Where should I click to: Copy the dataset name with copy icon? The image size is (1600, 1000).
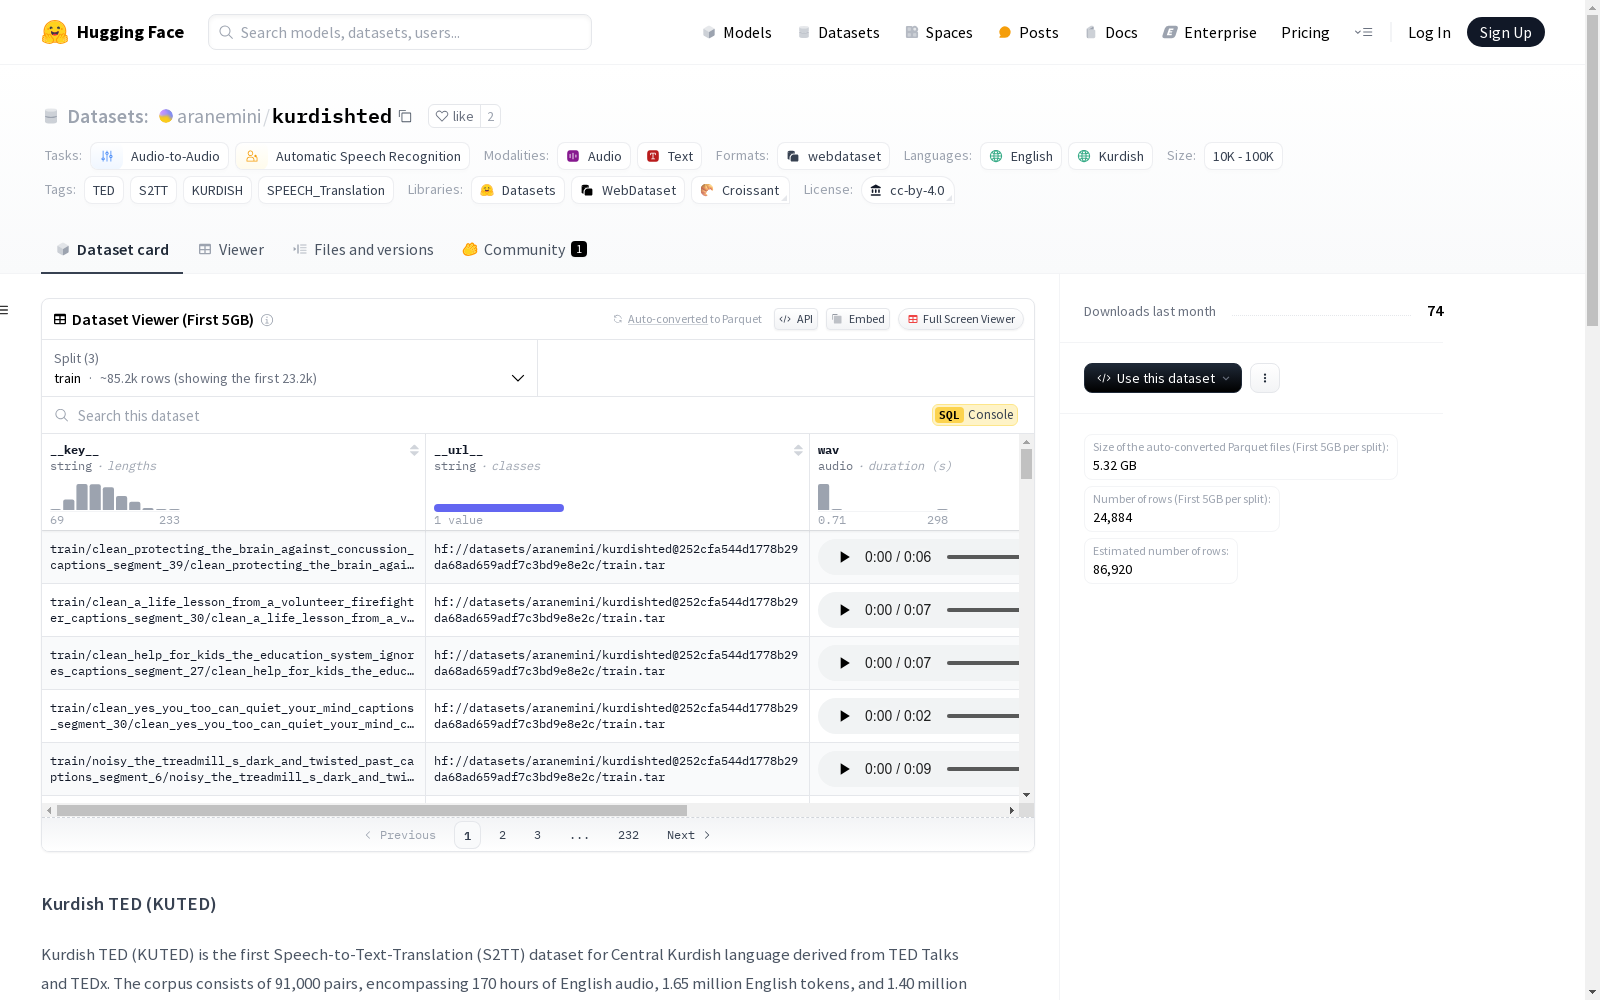tap(405, 116)
